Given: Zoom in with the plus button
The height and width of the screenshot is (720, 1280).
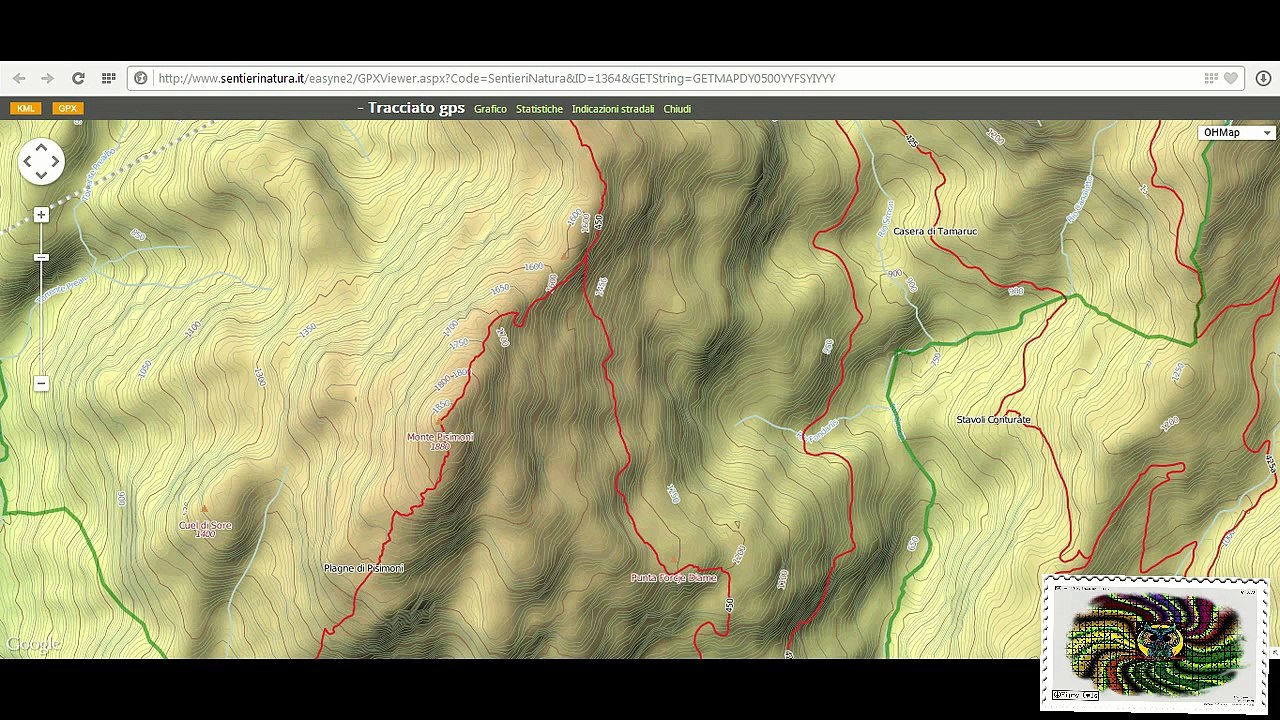Looking at the screenshot, I should (41, 215).
